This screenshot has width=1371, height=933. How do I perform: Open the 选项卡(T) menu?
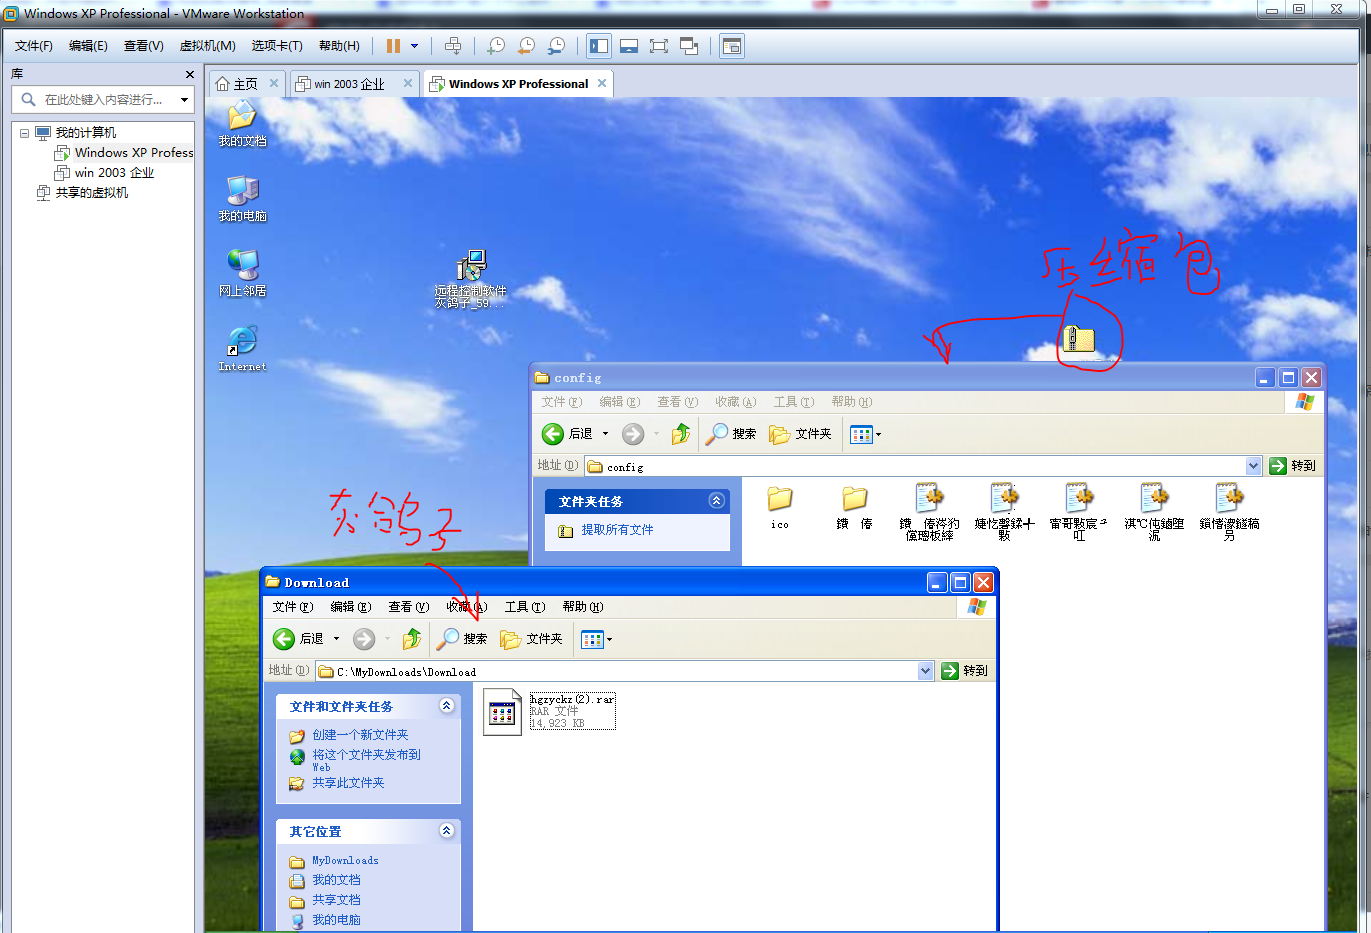[277, 46]
